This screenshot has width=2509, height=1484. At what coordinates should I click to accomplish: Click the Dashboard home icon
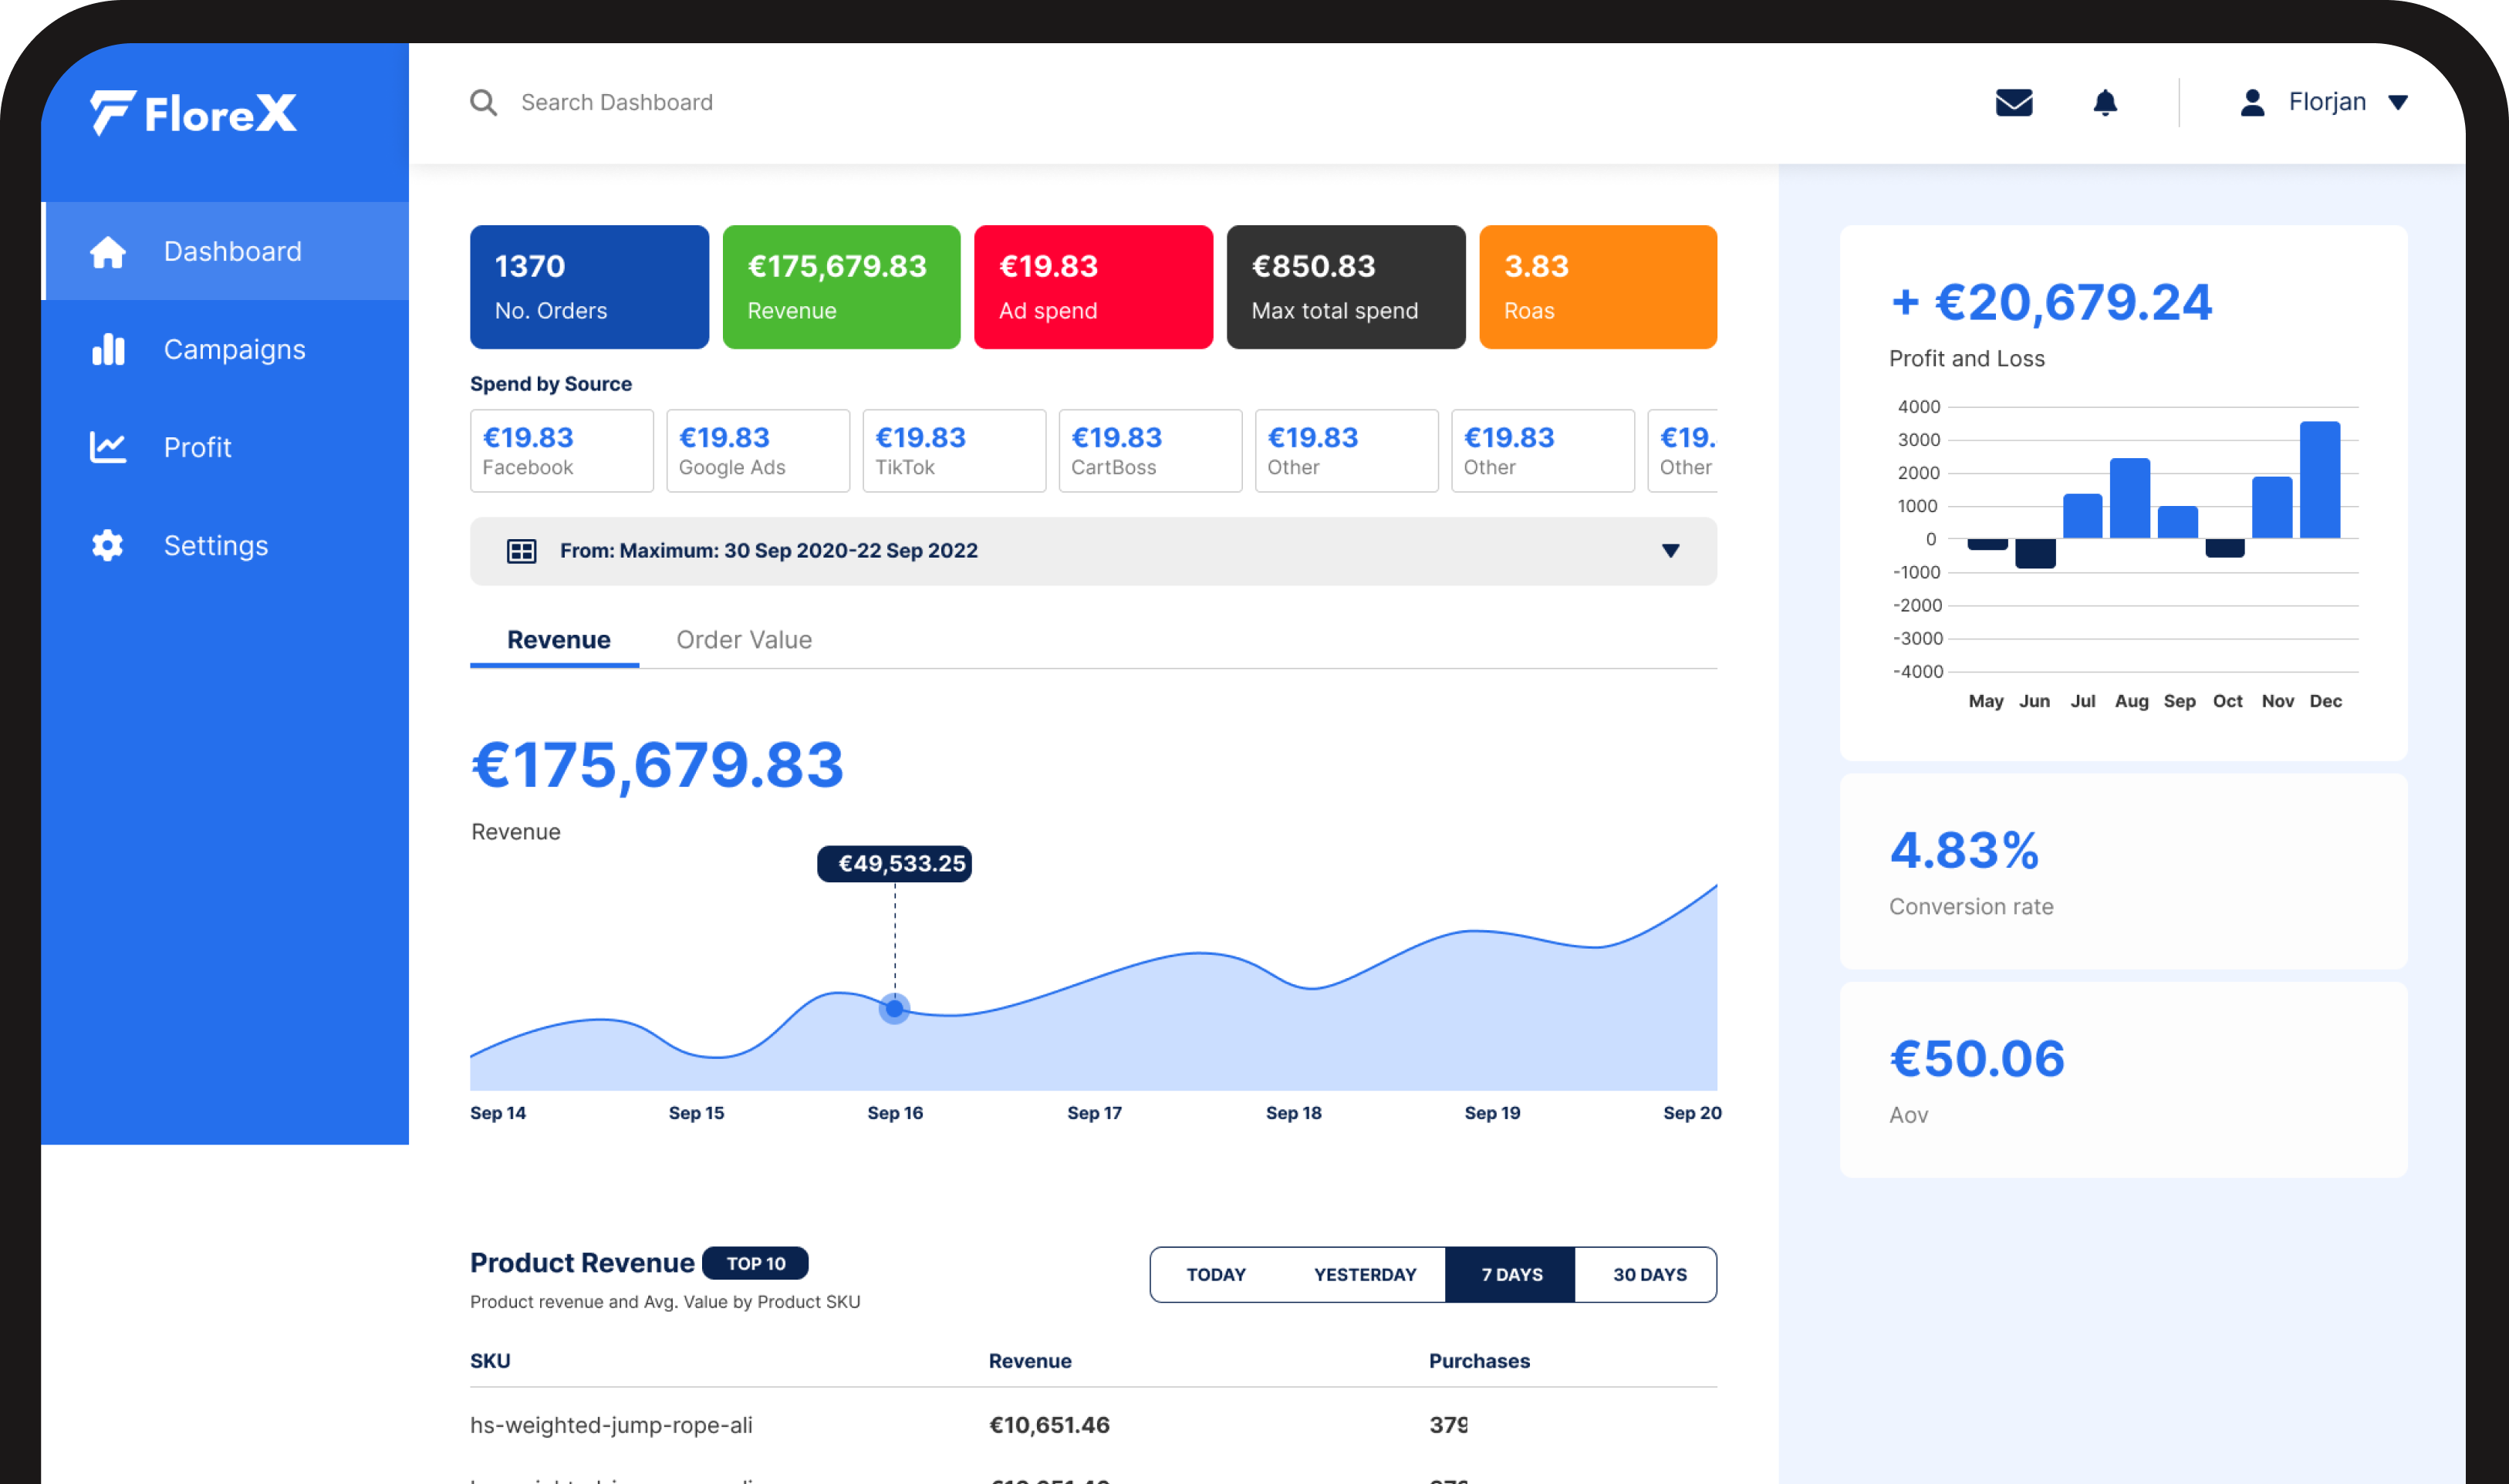point(108,252)
